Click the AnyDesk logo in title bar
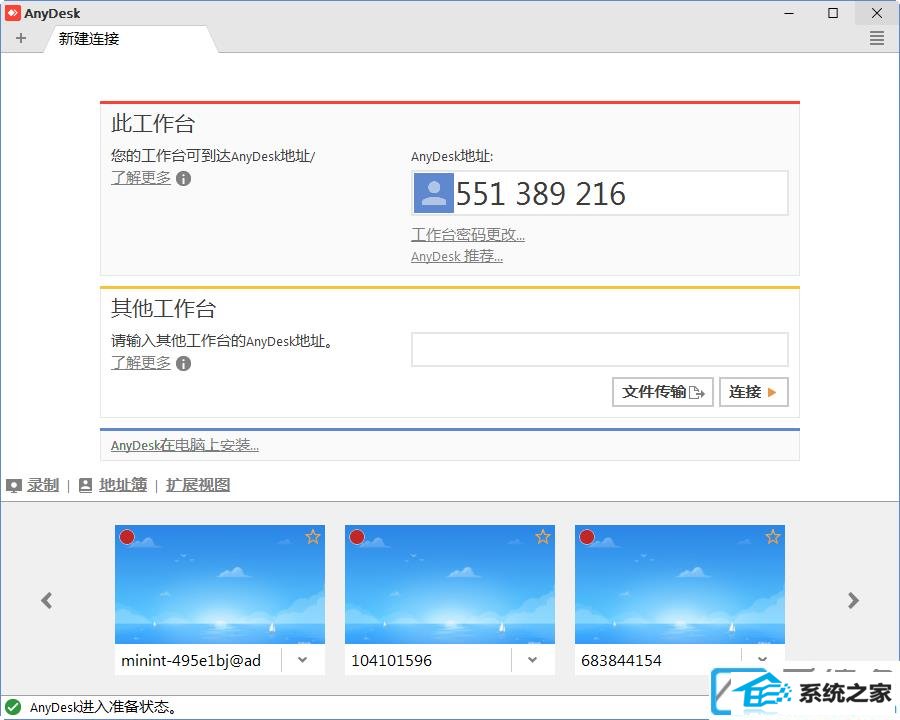This screenshot has width=900, height=720. click(x=13, y=13)
